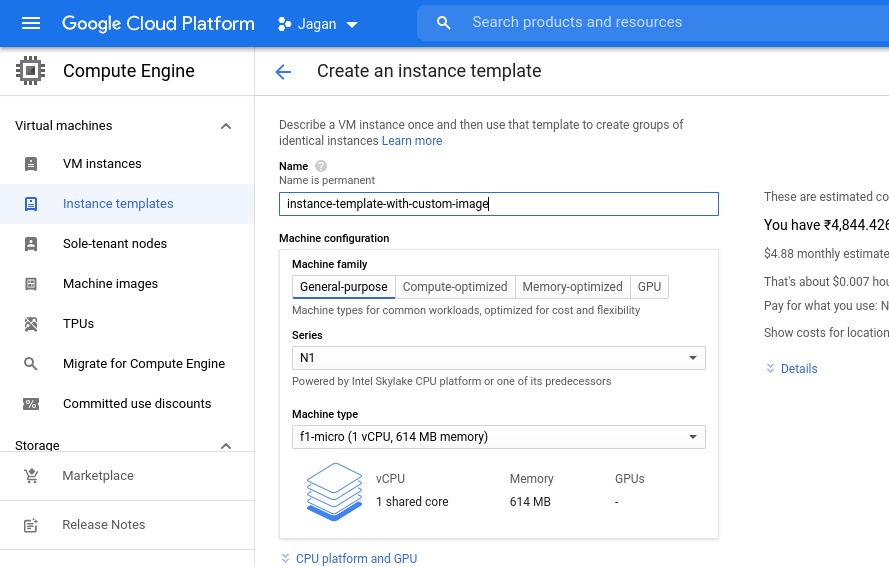
Task: Select Instance templates in sidebar
Action: (118, 204)
